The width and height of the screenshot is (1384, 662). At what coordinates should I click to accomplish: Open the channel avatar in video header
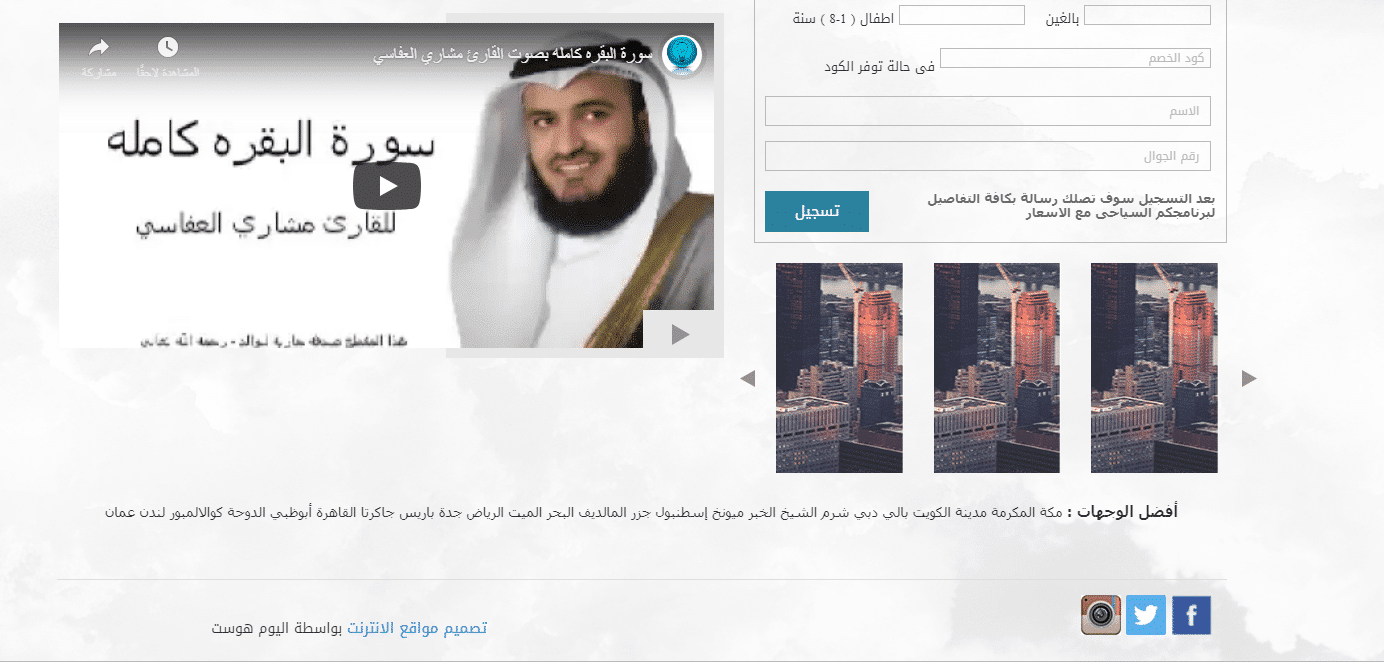682,54
